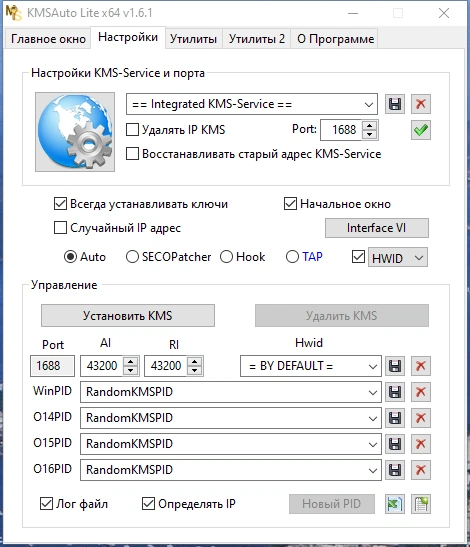Click the Interface VI button
The width and height of the screenshot is (470, 547).
click(x=376, y=228)
